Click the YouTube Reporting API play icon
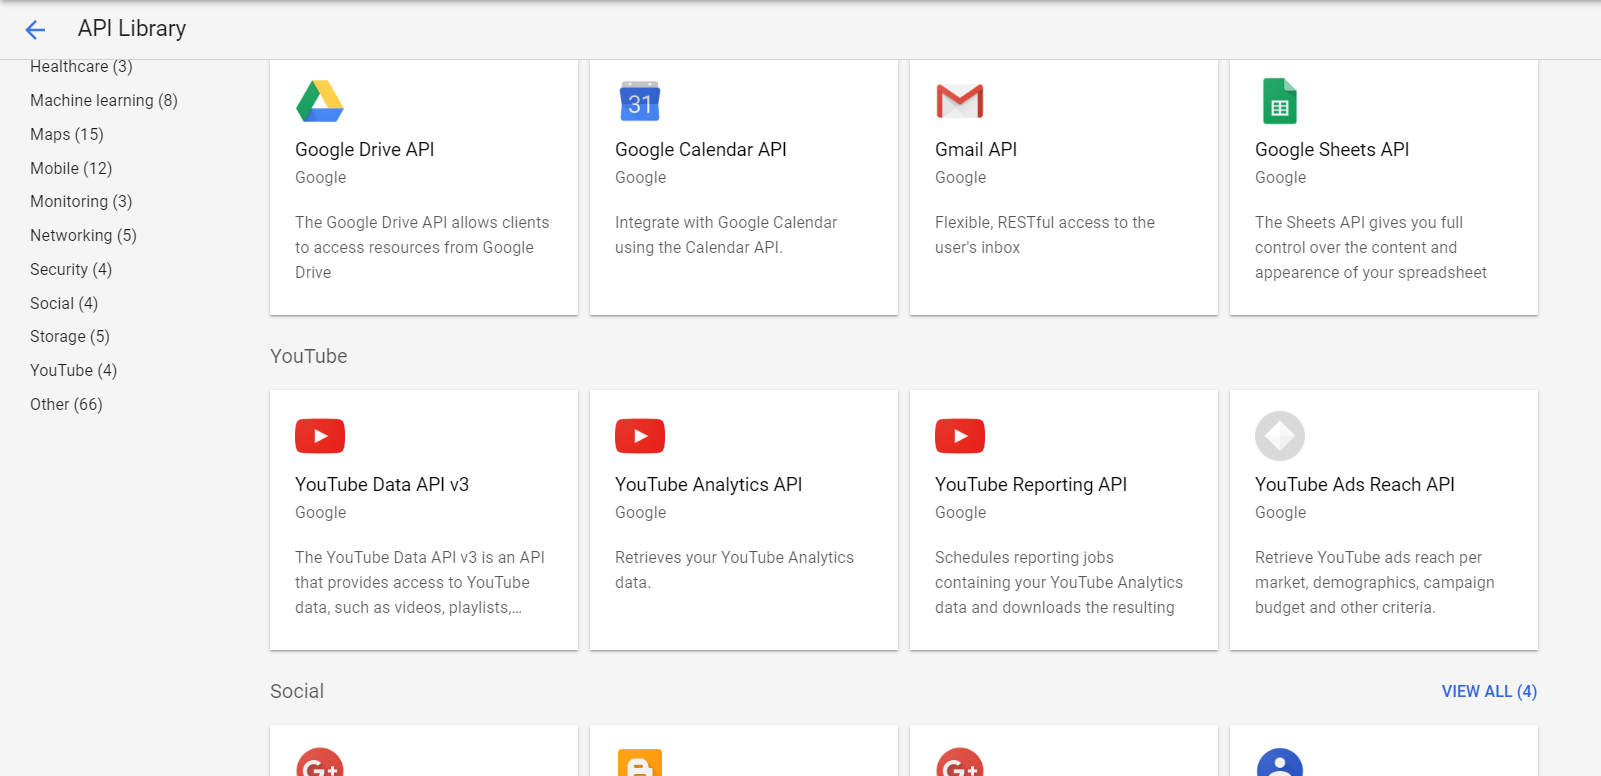The width and height of the screenshot is (1601, 776). point(960,436)
